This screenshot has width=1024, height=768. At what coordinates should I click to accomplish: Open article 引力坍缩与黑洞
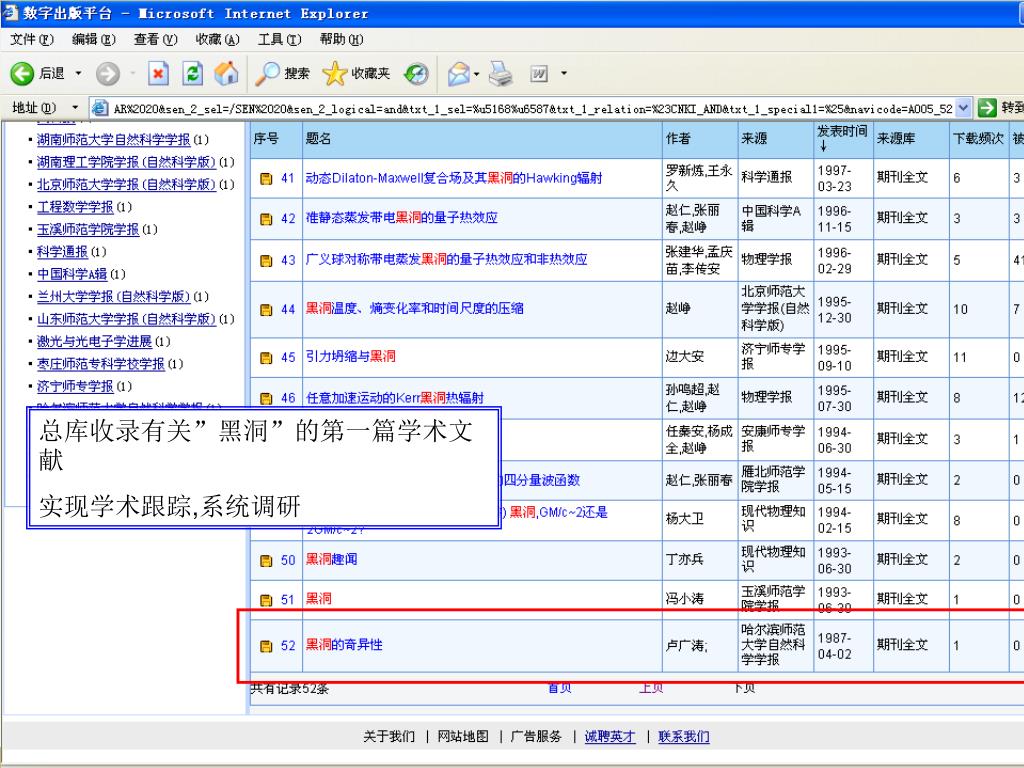pos(351,357)
